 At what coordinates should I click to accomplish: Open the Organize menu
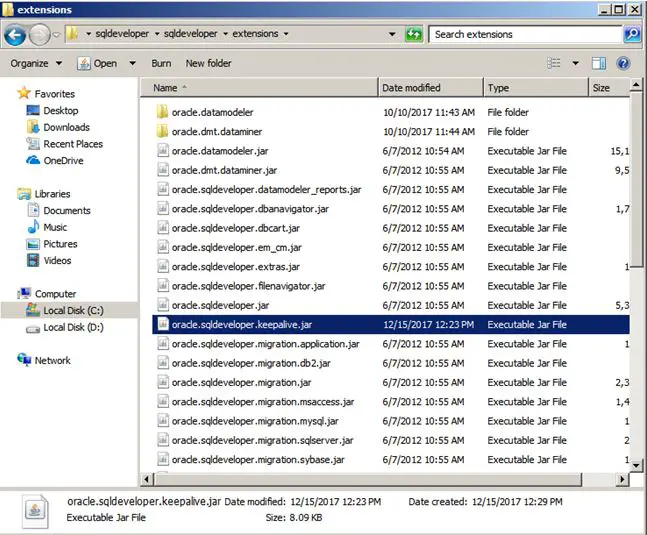(x=36, y=63)
